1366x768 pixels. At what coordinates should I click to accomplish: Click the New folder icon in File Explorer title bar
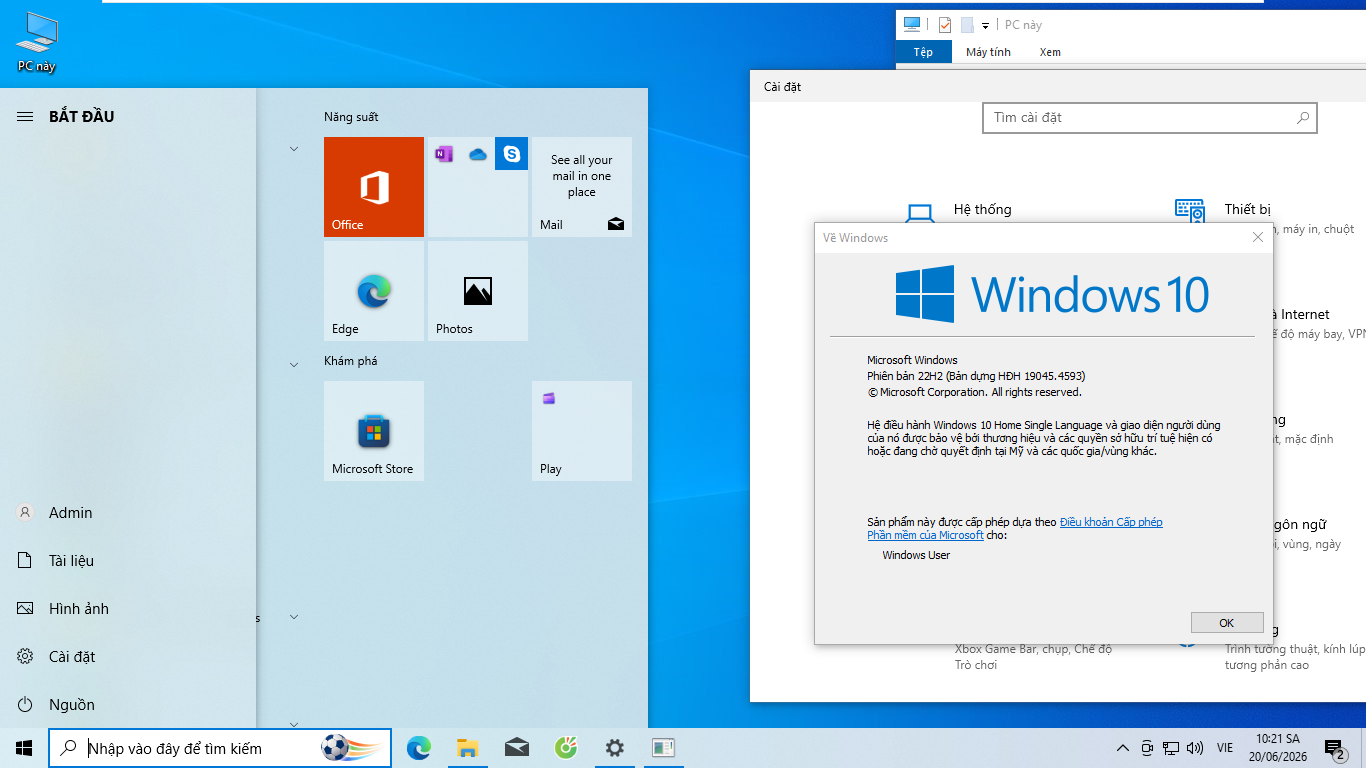click(967, 25)
